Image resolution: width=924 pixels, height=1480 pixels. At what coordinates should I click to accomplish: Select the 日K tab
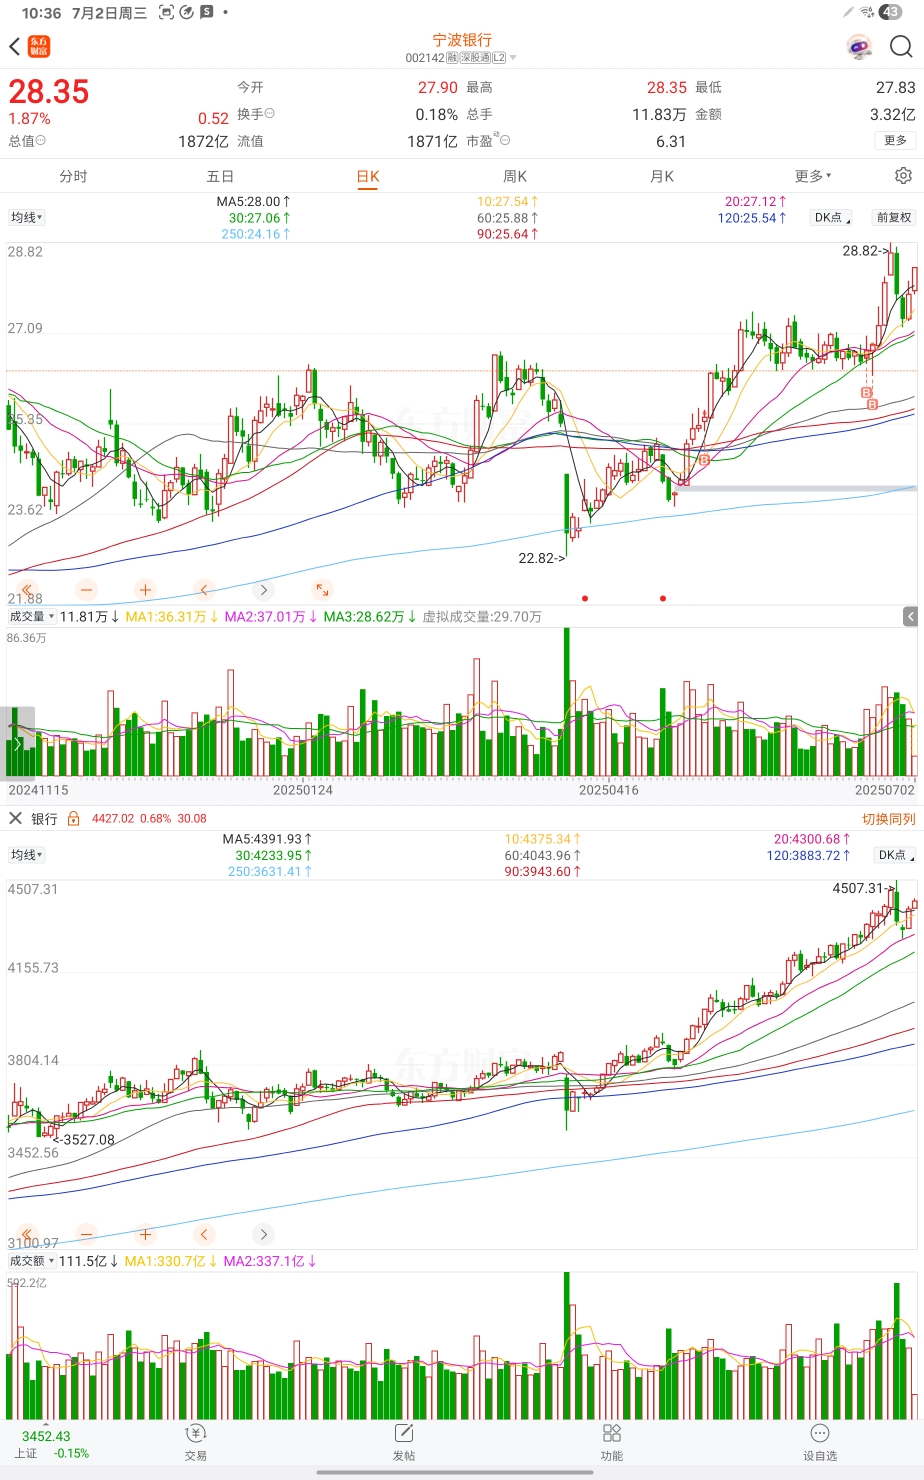coord(368,176)
